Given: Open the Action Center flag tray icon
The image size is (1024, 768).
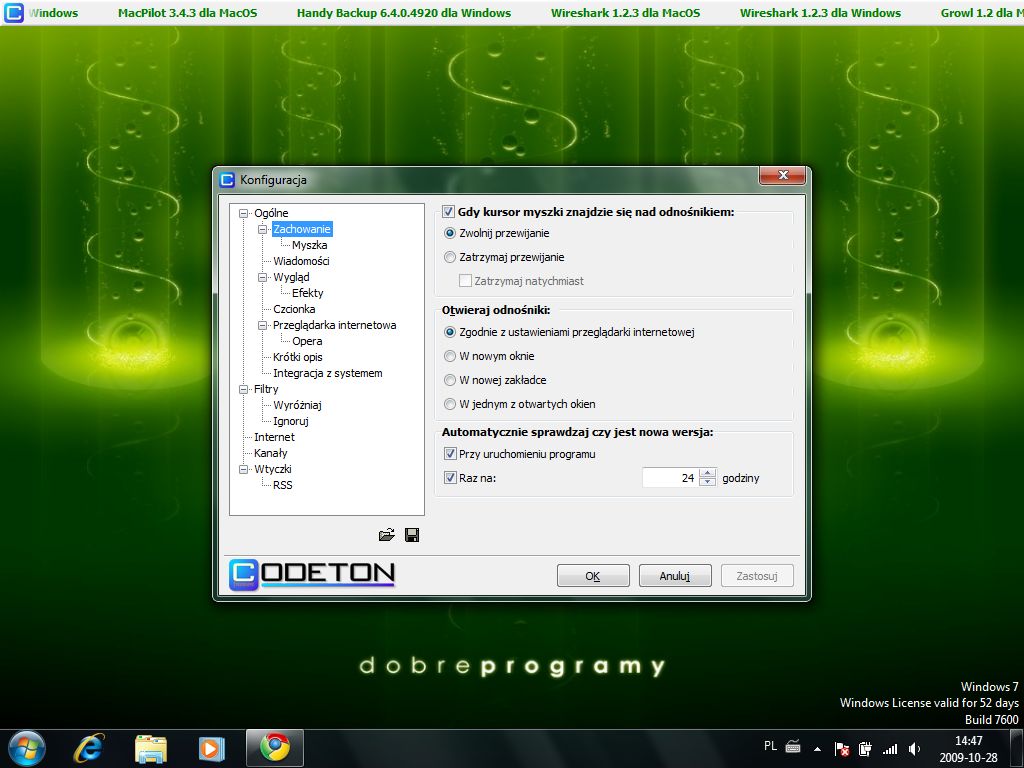Looking at the screenshot, I should (842, 749).
